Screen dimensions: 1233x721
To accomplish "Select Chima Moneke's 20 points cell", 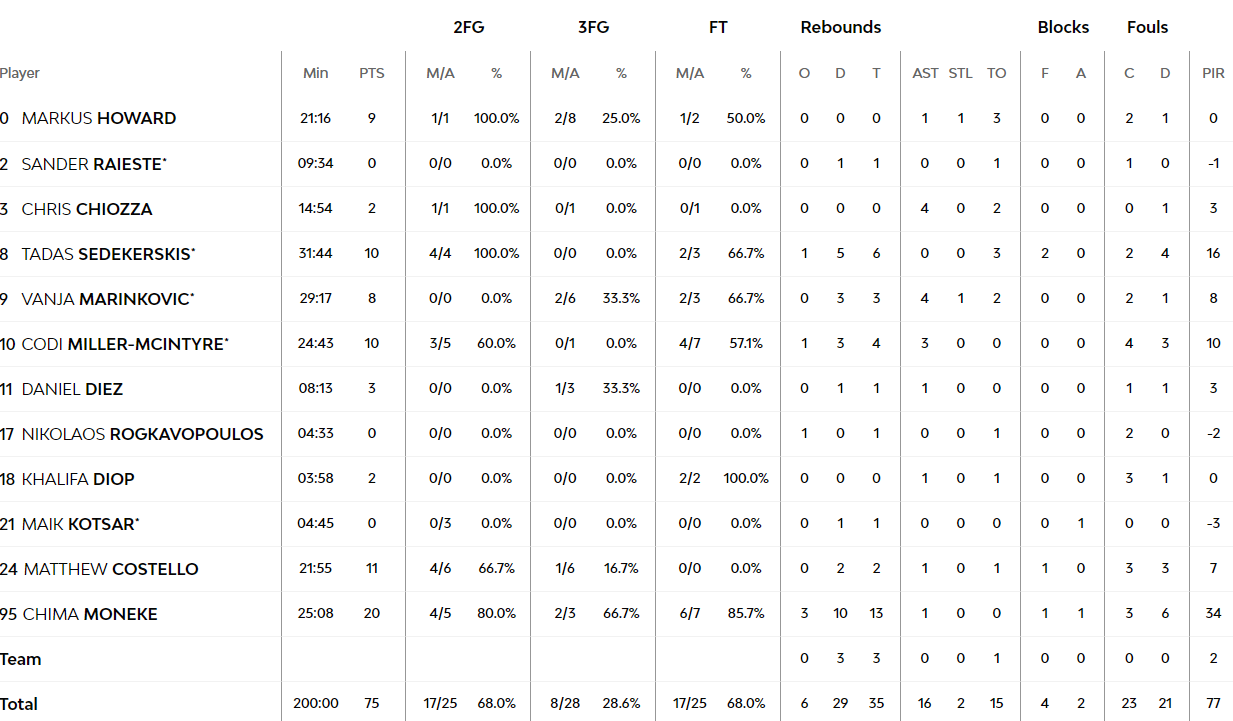I will point(372,614).
